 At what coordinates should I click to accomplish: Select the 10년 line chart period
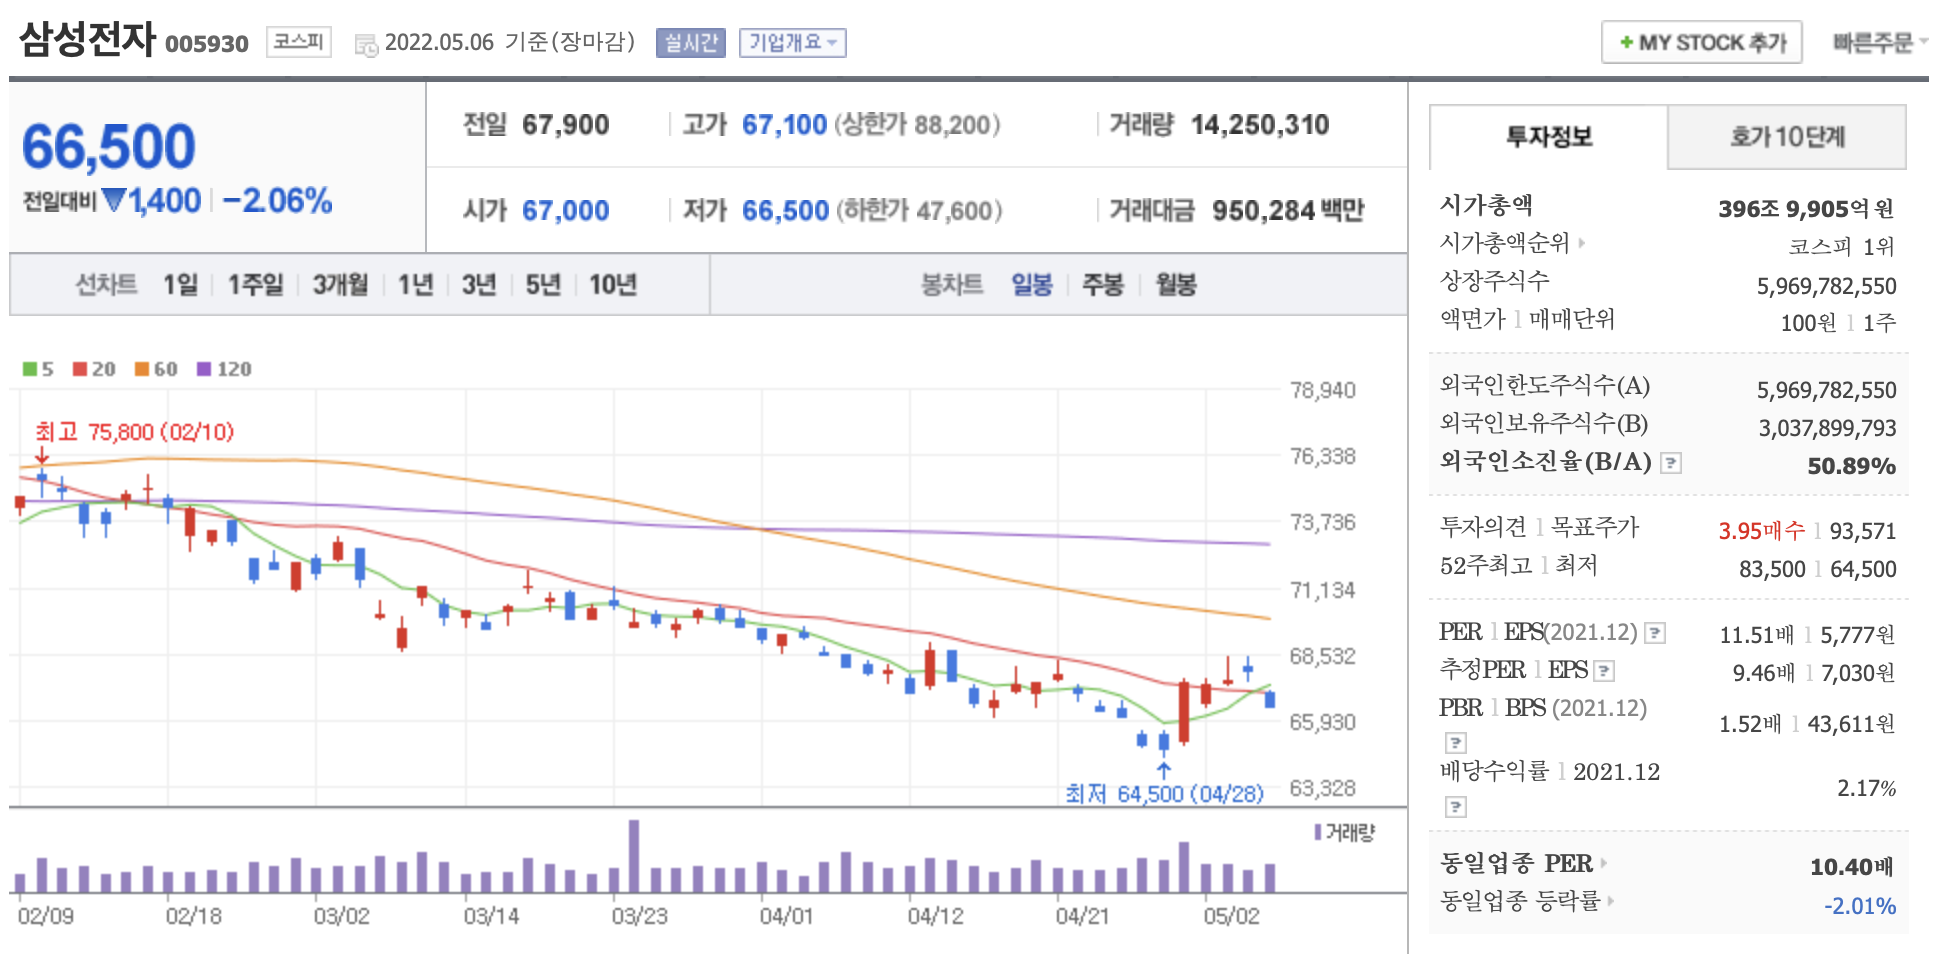[x=613, y=285]
